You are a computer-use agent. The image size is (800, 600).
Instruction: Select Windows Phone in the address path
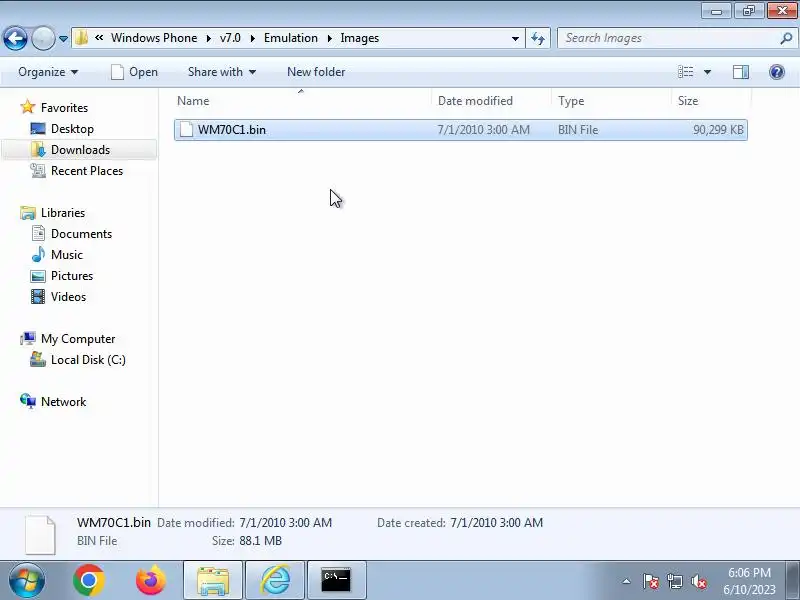[154, 38]
